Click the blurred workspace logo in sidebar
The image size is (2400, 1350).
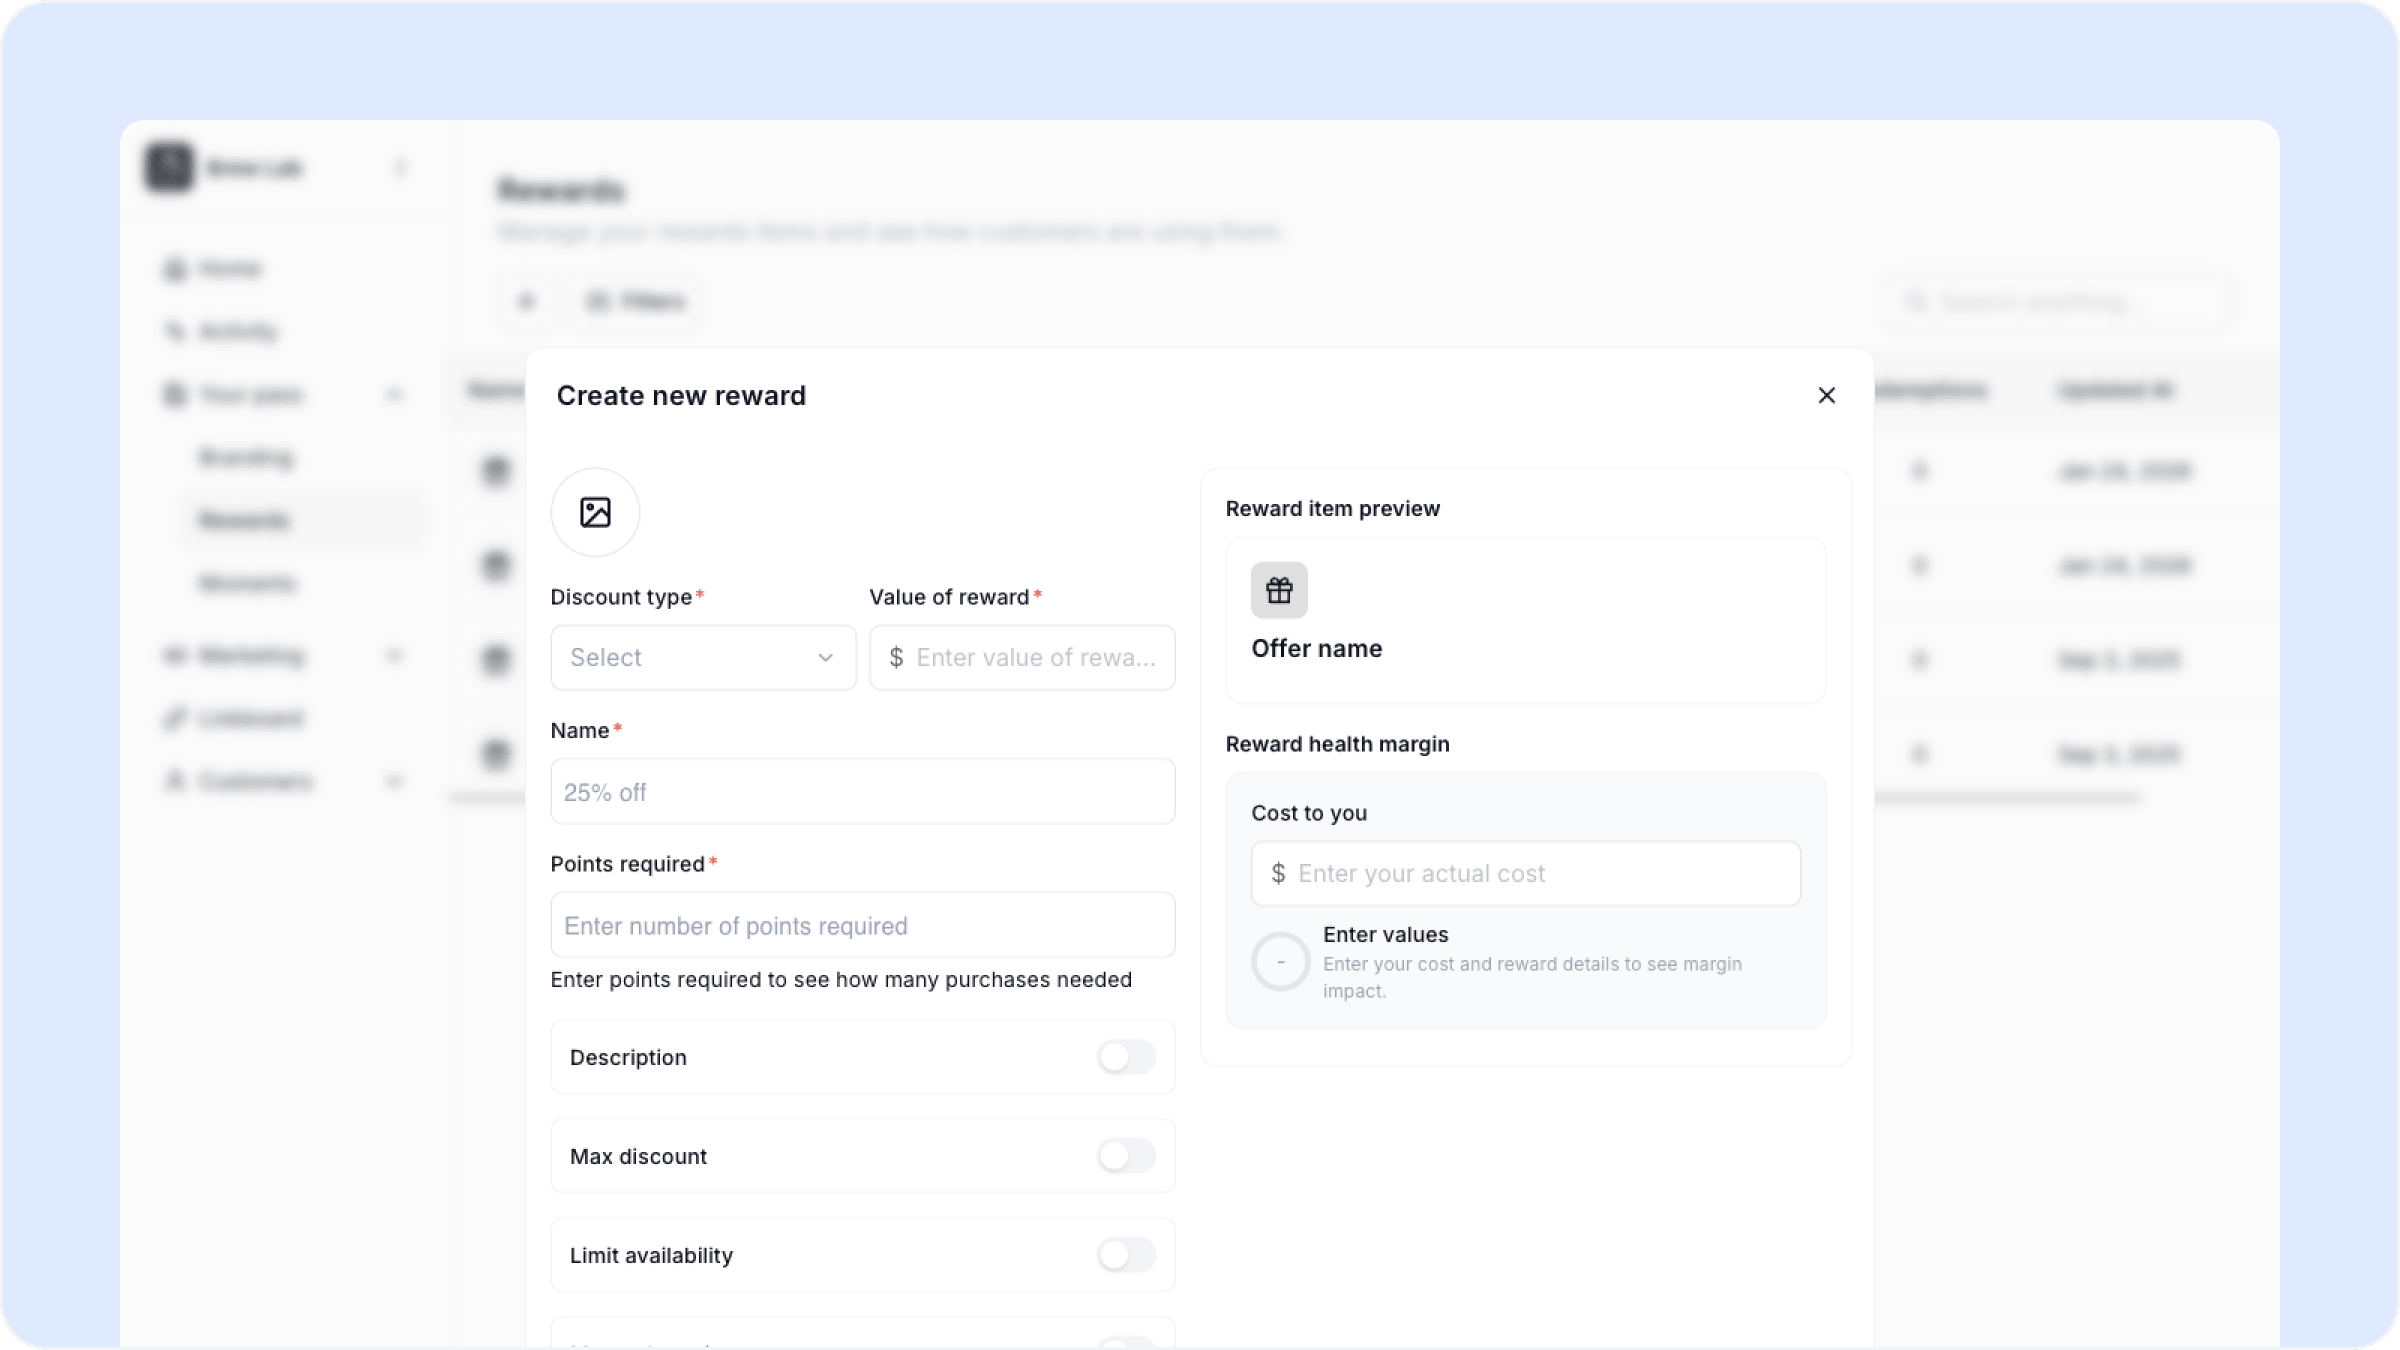169,167
